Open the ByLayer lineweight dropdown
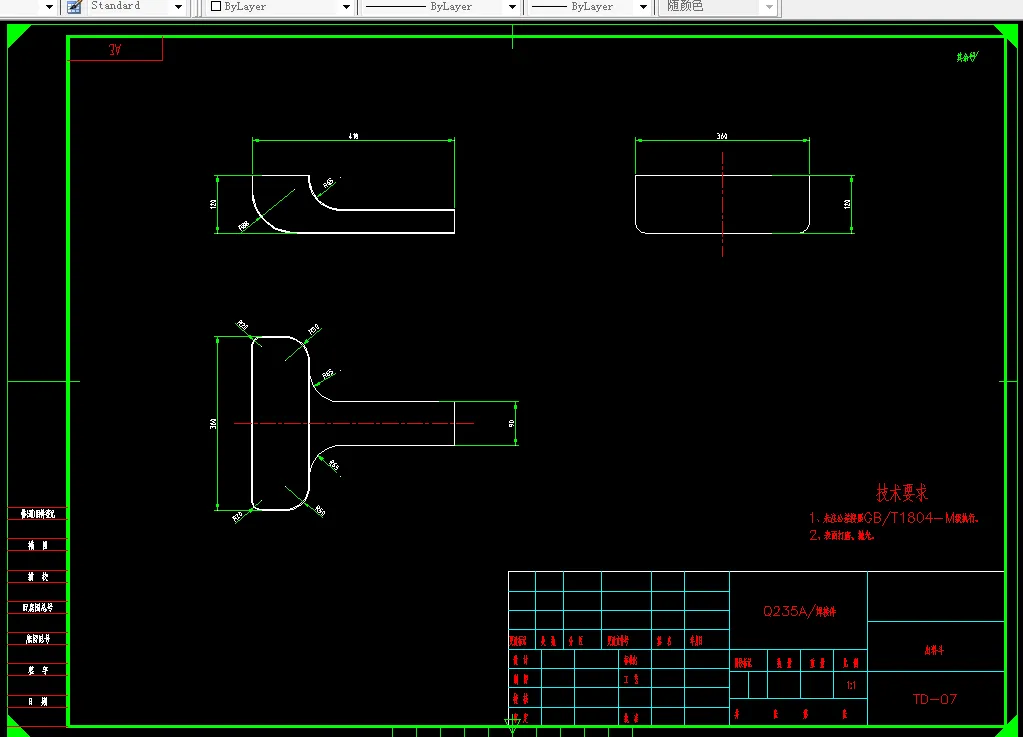The height and width of the screenshot is (737, 1023). pyautogui.click(x=643, y=7)
